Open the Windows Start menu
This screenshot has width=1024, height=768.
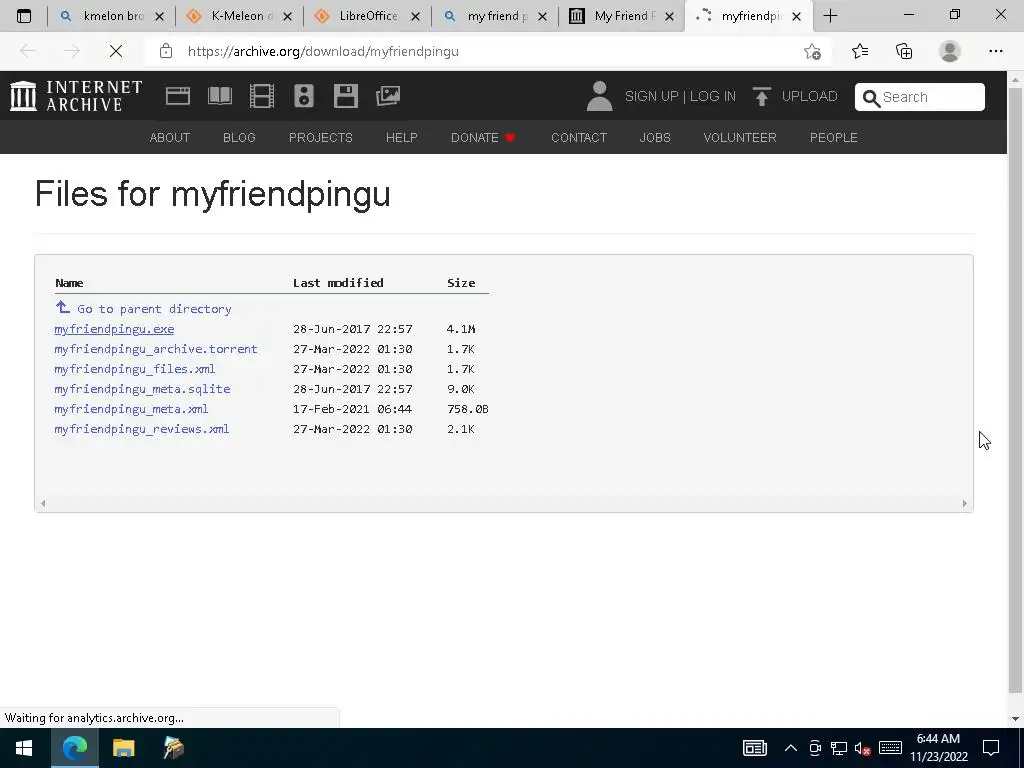tap(24, 748)
